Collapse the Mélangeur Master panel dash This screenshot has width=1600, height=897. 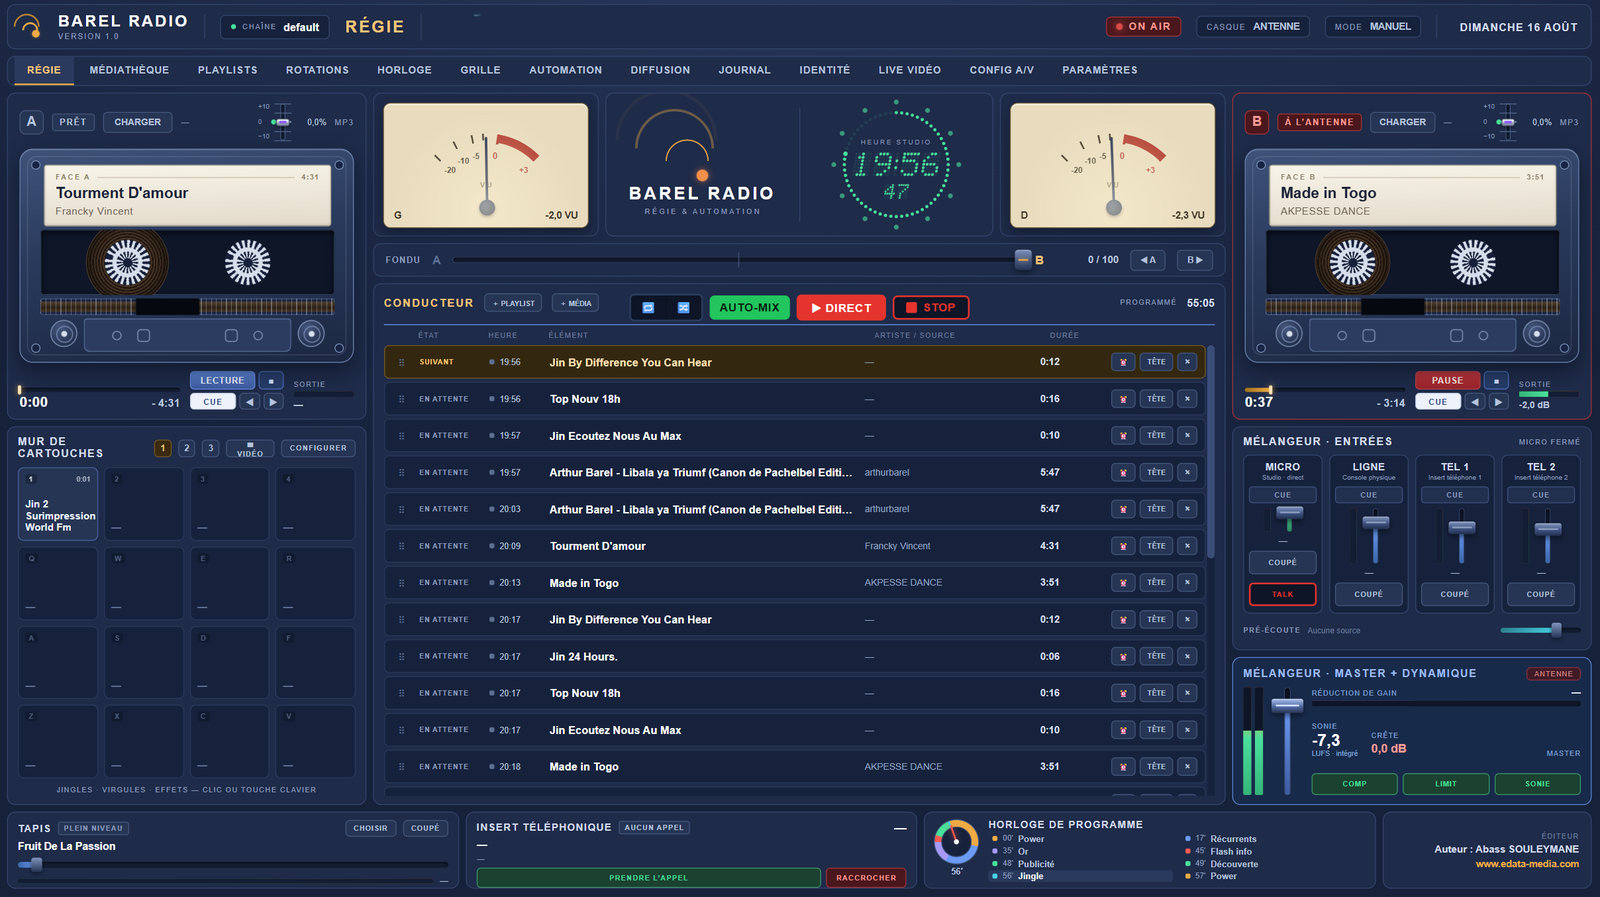1575,693
